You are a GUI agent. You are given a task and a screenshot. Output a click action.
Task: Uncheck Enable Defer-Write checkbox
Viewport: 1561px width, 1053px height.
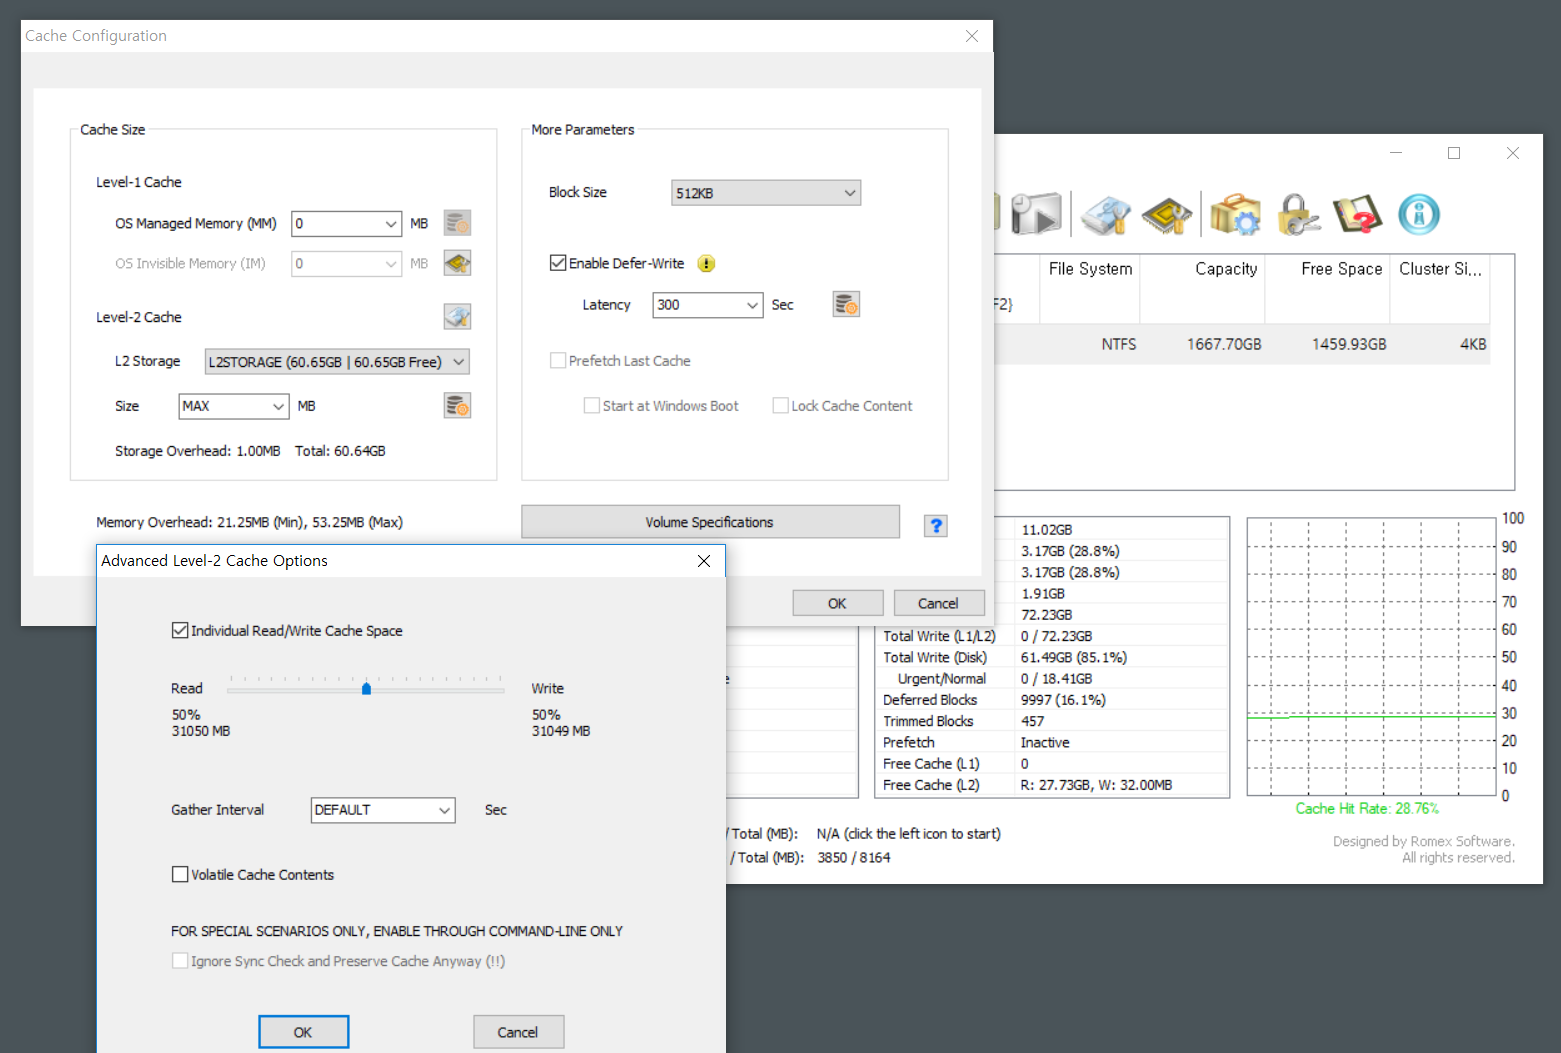click(558, 263)
